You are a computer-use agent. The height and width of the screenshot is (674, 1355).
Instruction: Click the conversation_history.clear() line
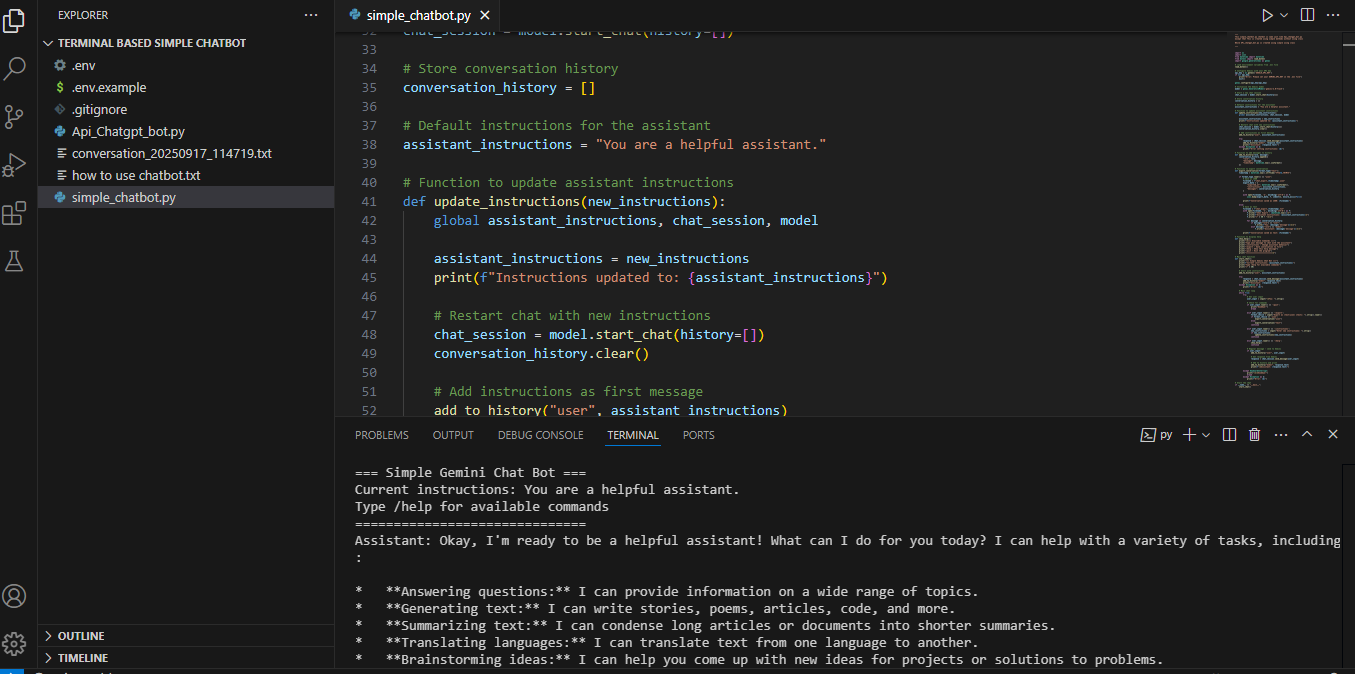[541, 353]
